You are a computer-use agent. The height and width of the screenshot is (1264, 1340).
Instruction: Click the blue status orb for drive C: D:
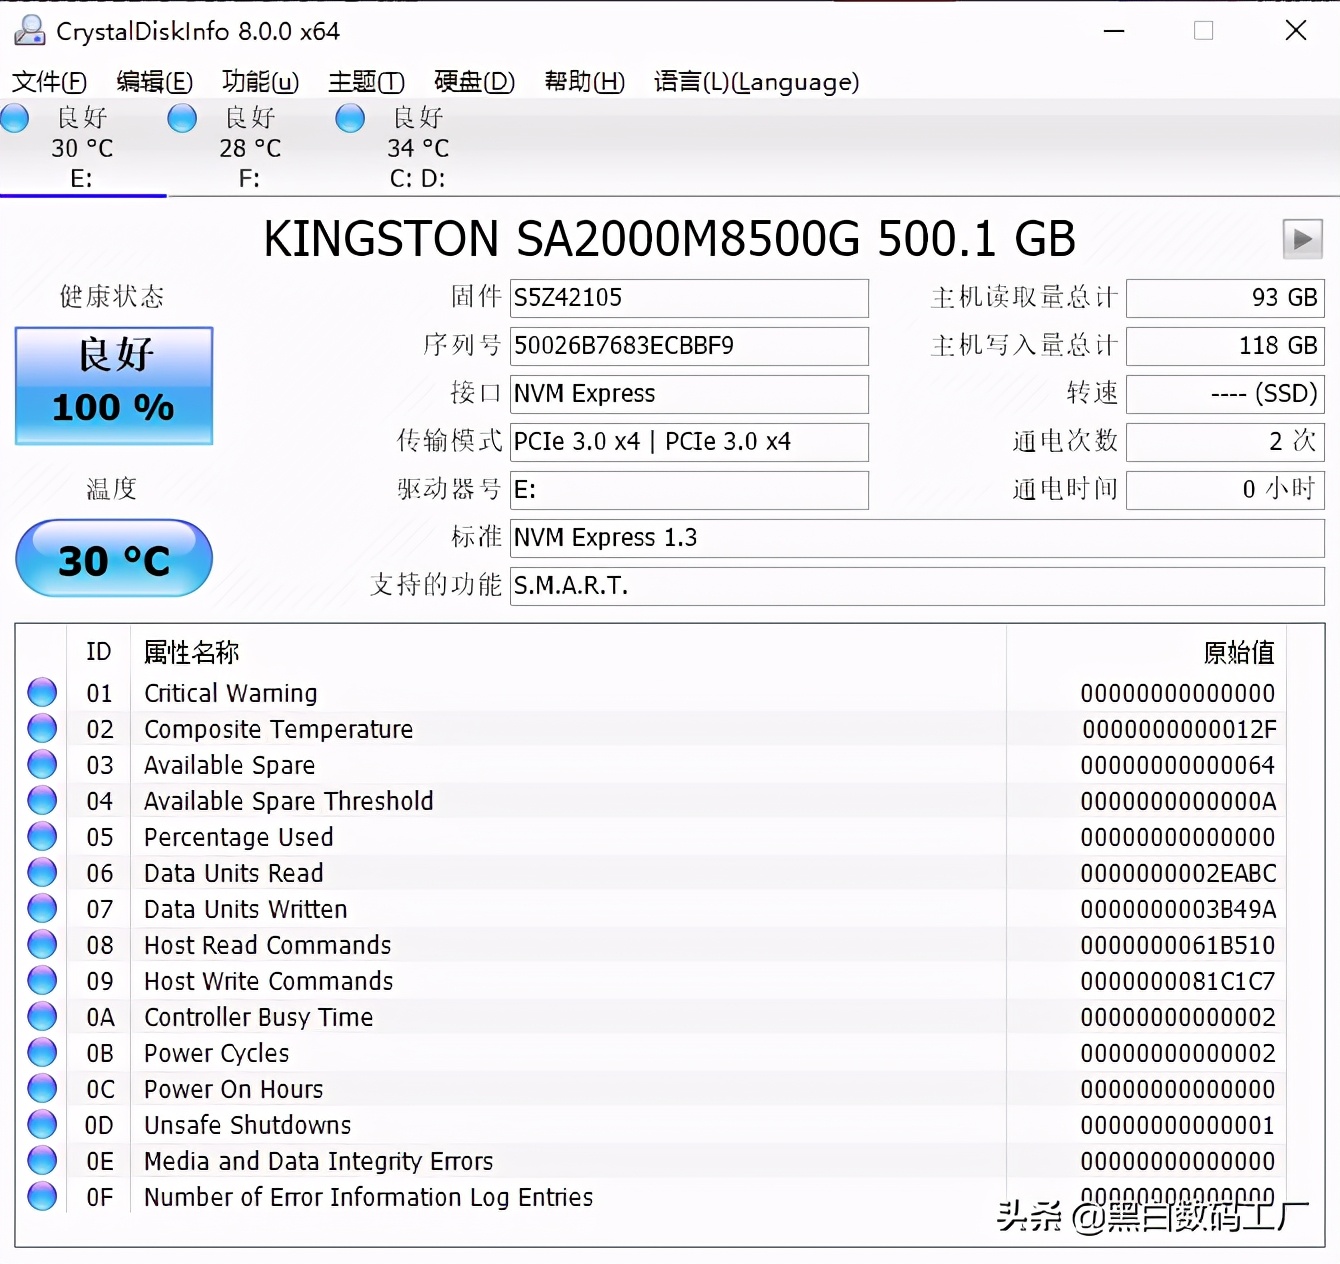click(350, 118)
